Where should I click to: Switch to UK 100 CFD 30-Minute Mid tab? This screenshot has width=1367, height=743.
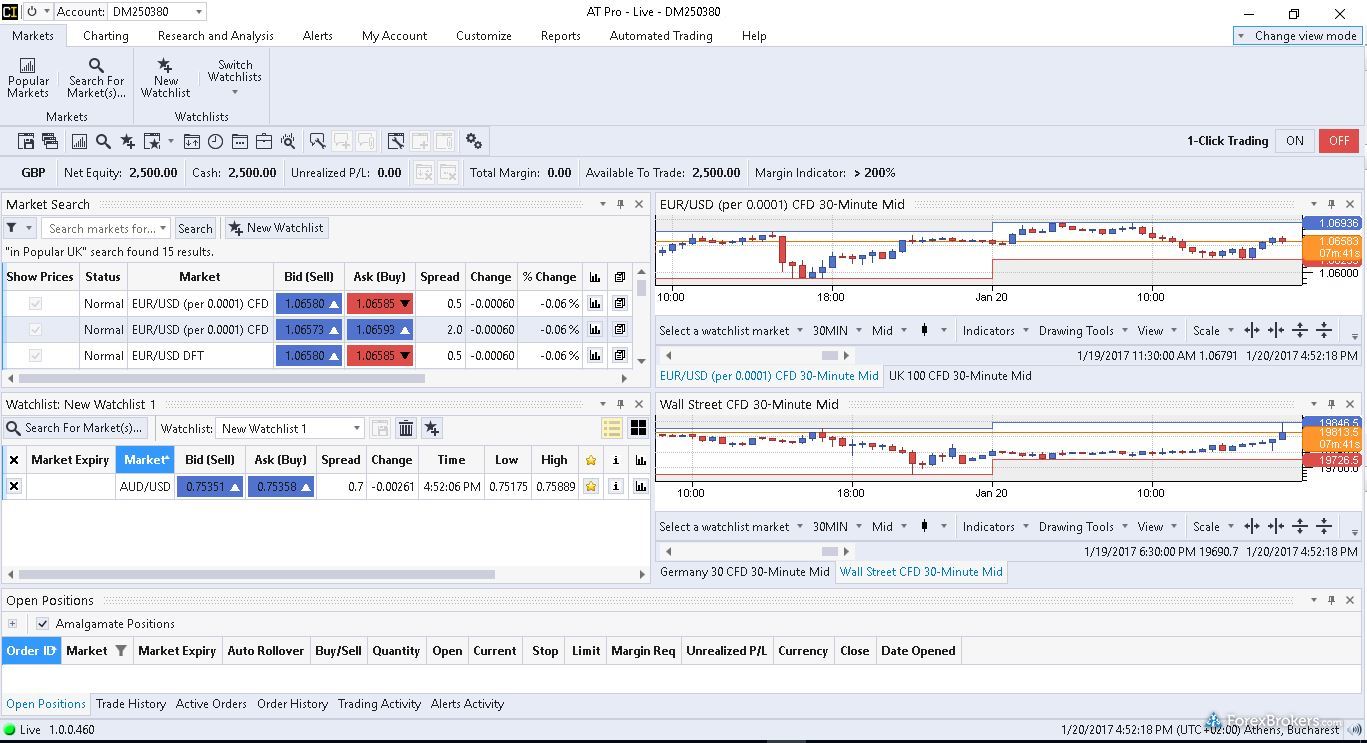point(959,376)
